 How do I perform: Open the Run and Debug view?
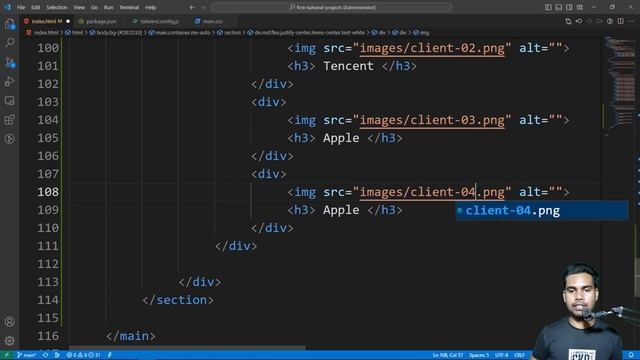point(9,81)
